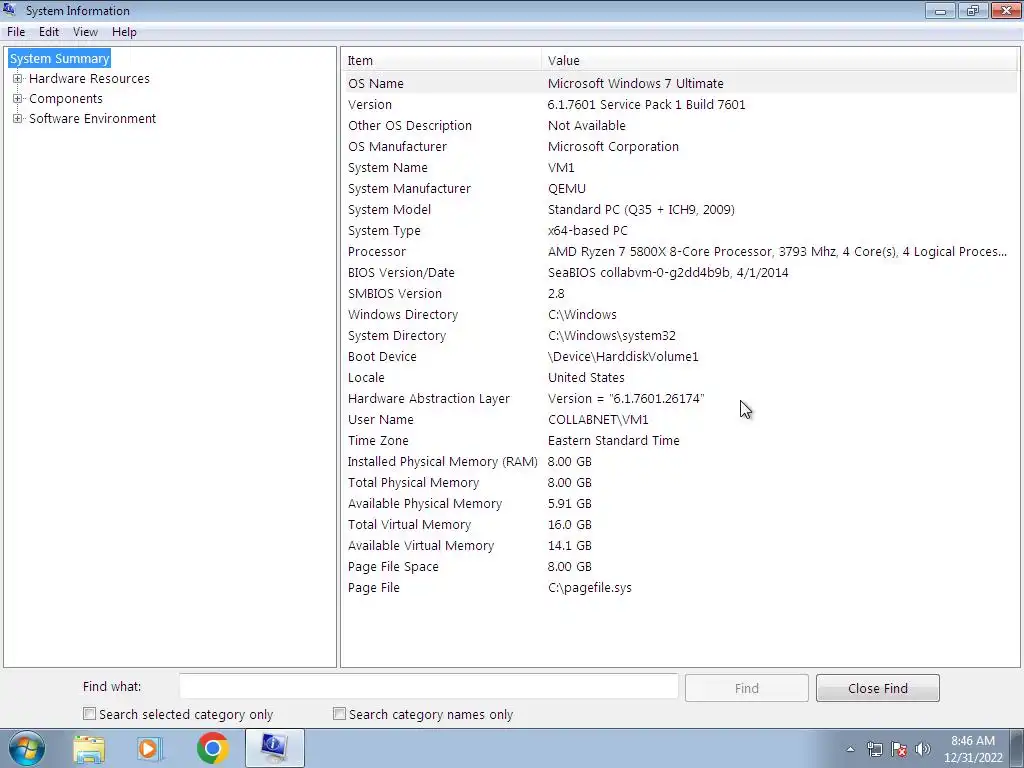Expand the Components tree node
The width and height of the screenshot is (1024, 768).
18,99
